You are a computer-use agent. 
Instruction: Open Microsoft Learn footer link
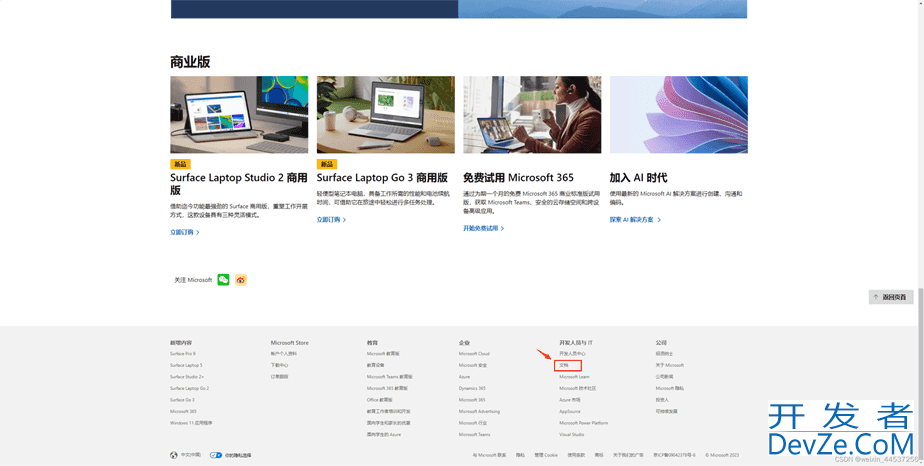coord(575,376)
